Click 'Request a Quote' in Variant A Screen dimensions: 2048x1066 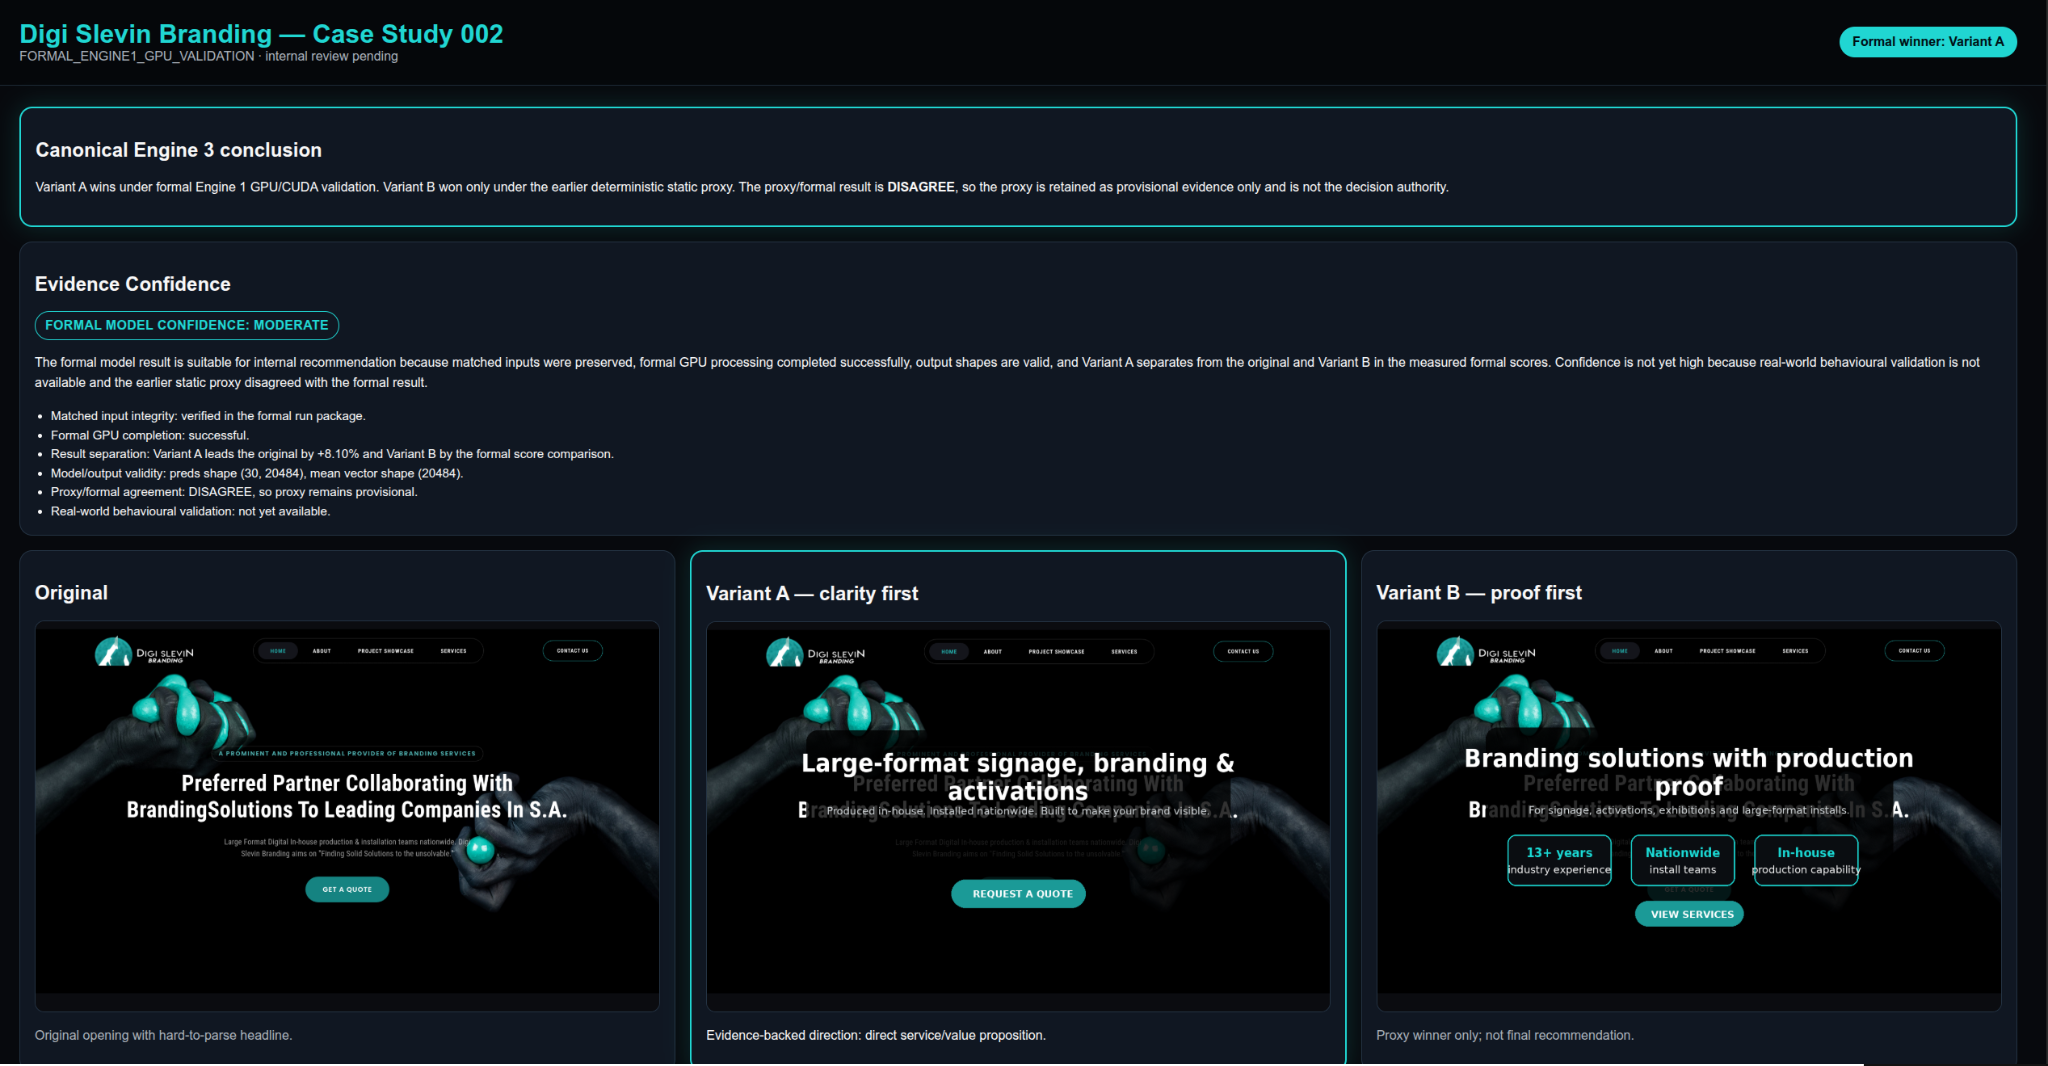pos(1018,894)
